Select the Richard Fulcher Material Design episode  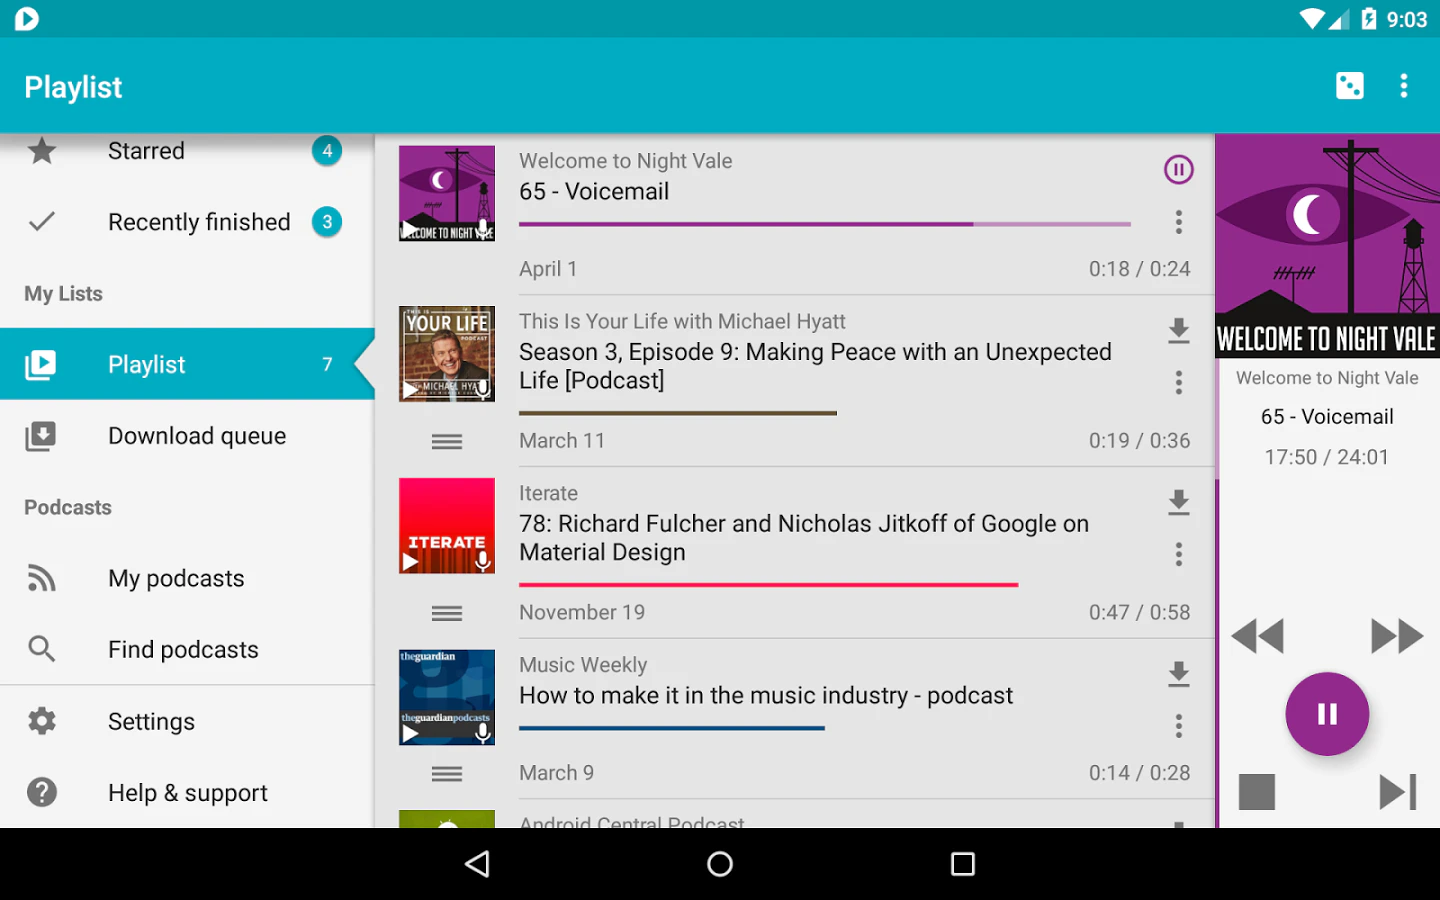804,538
